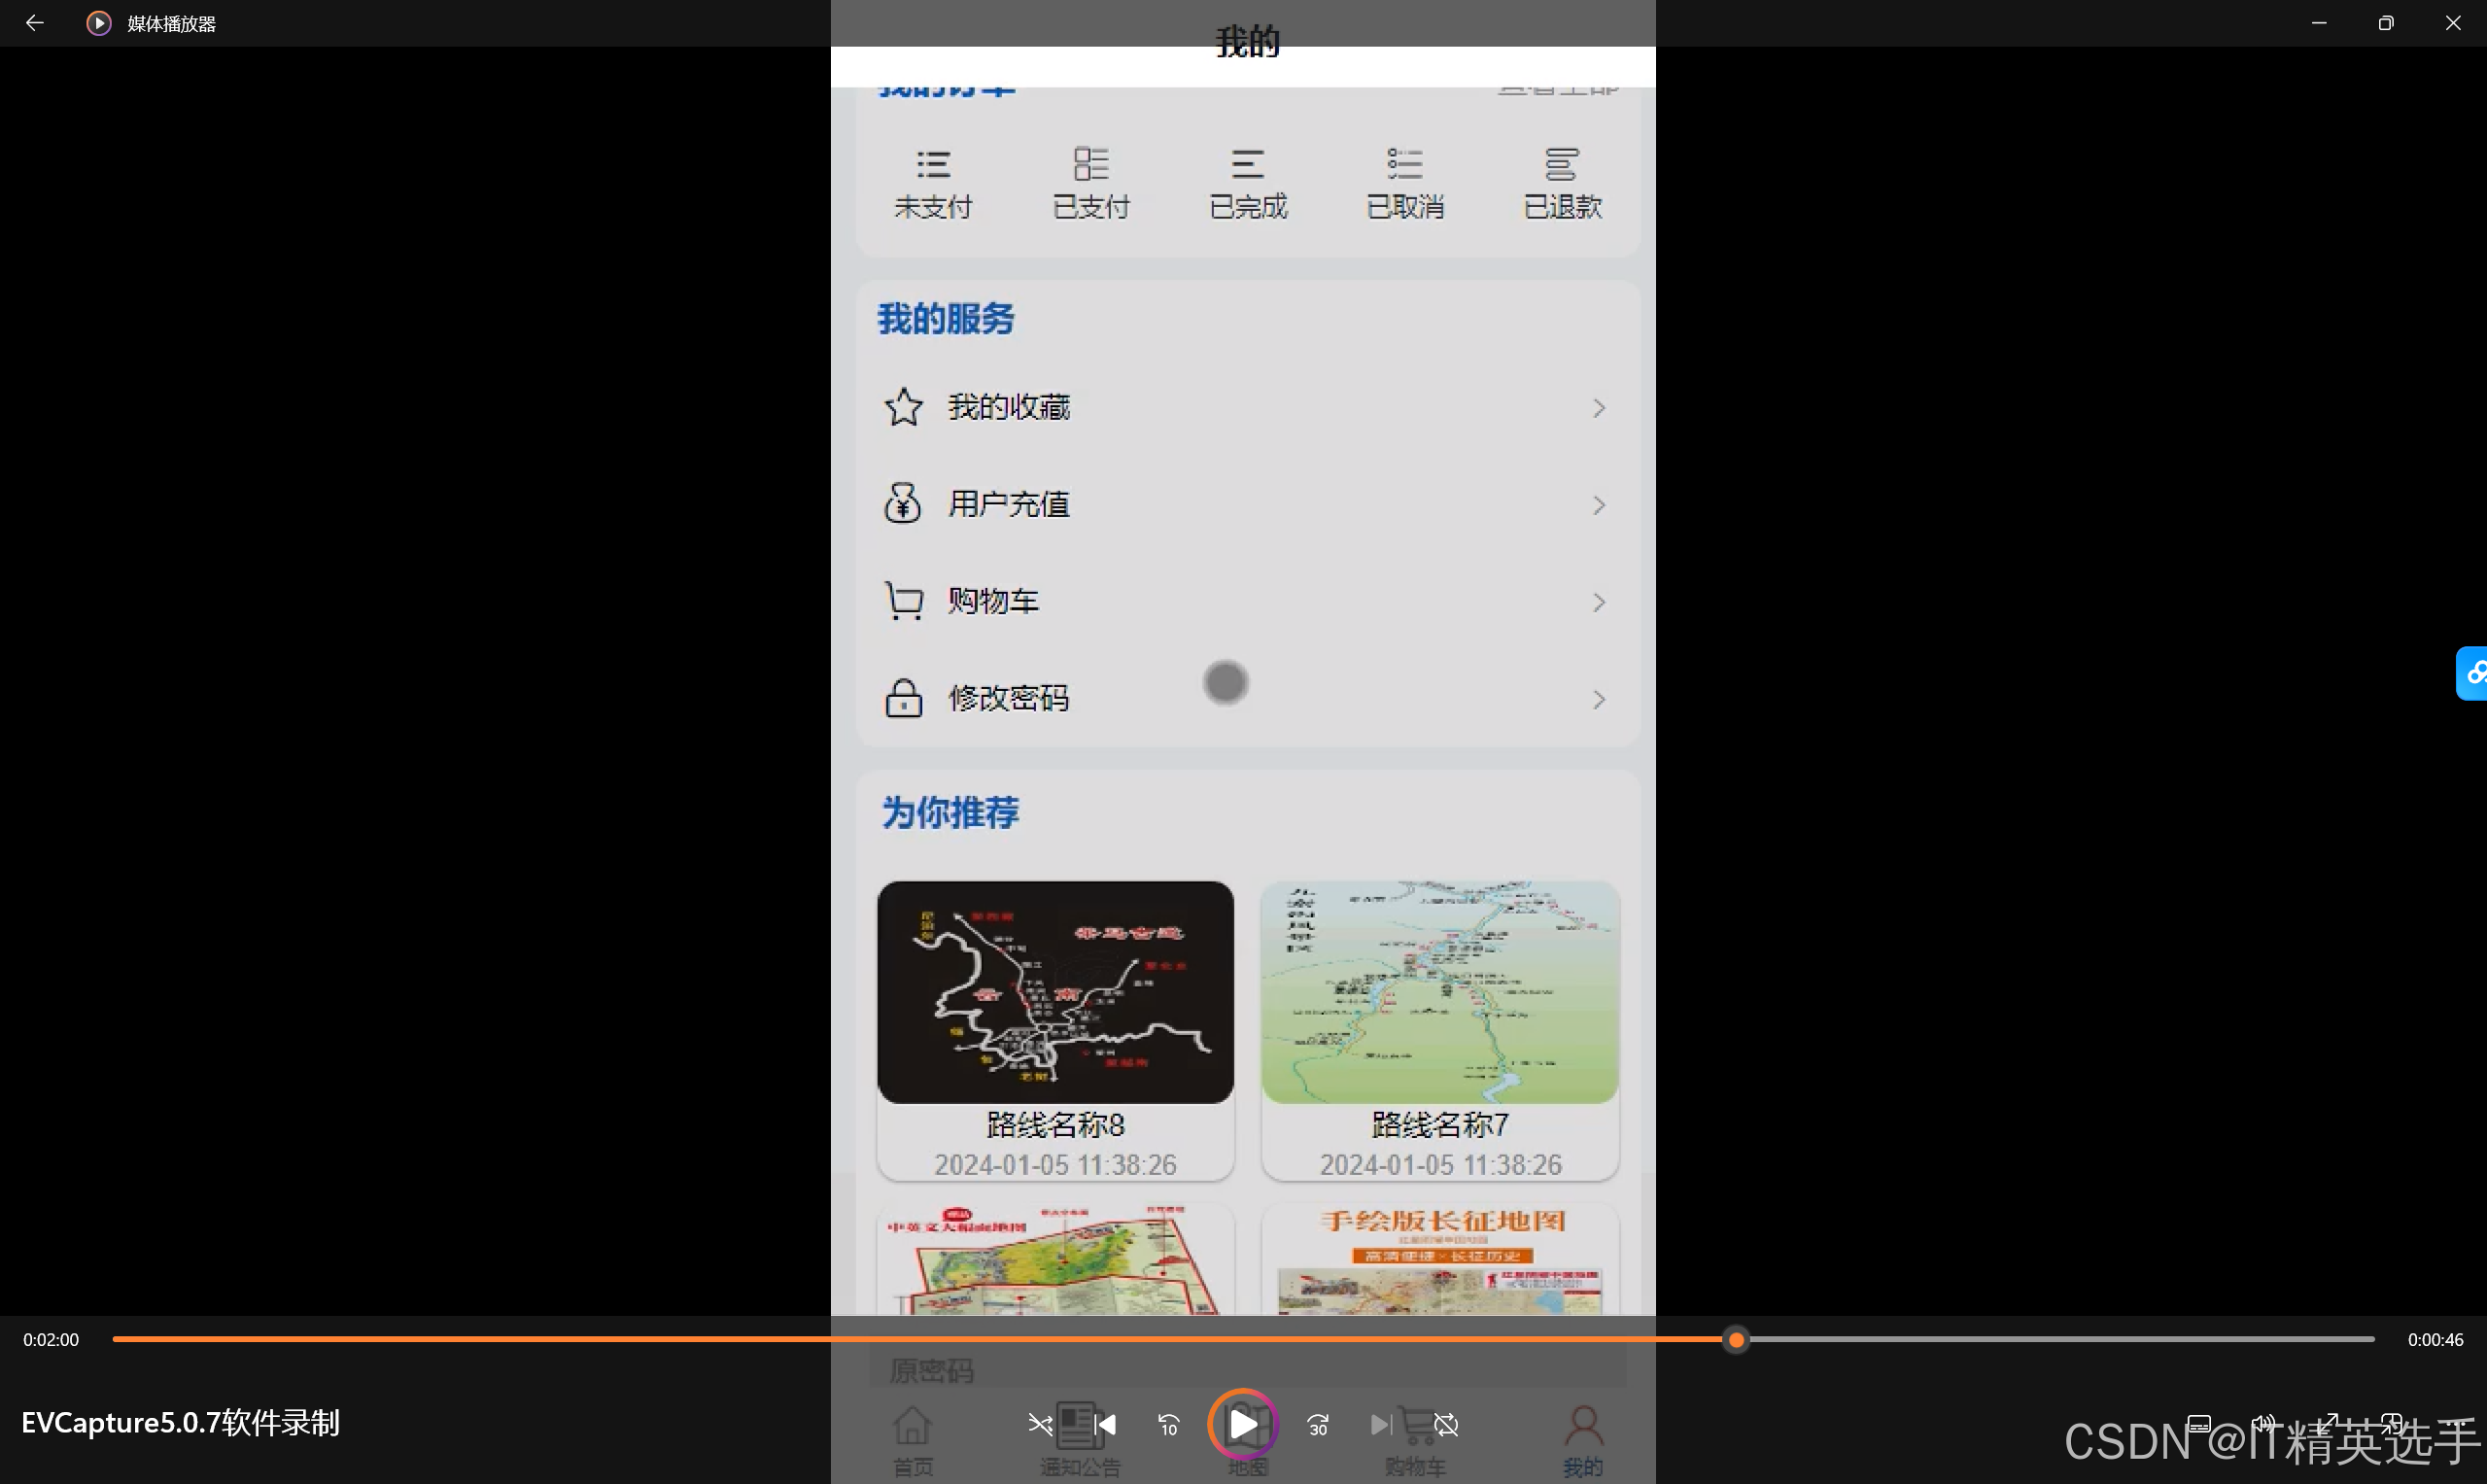2487x1484 pixels.
Task: Click the 我的 page title
Action: [1247, 42]
